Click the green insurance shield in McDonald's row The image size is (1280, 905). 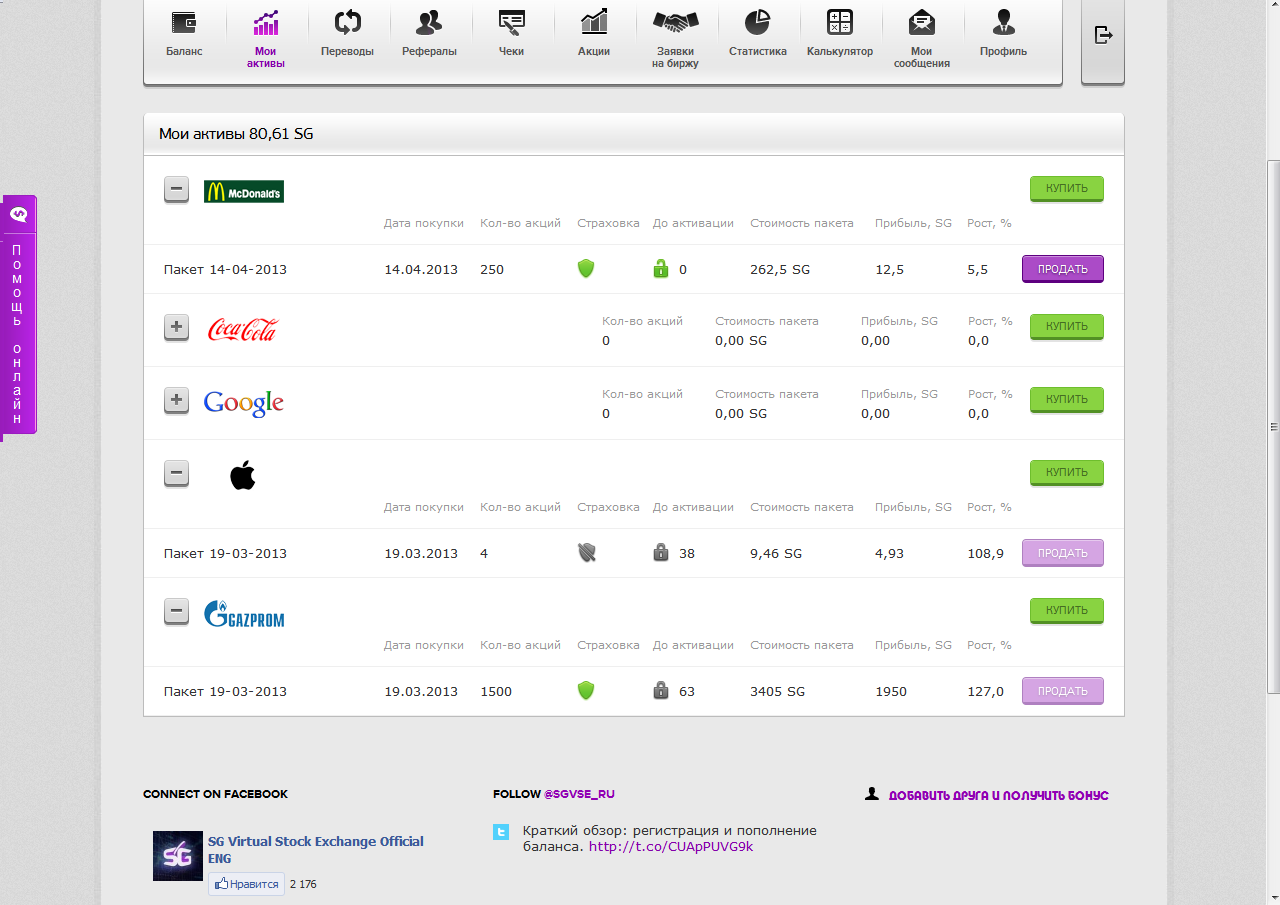[586, 268]
